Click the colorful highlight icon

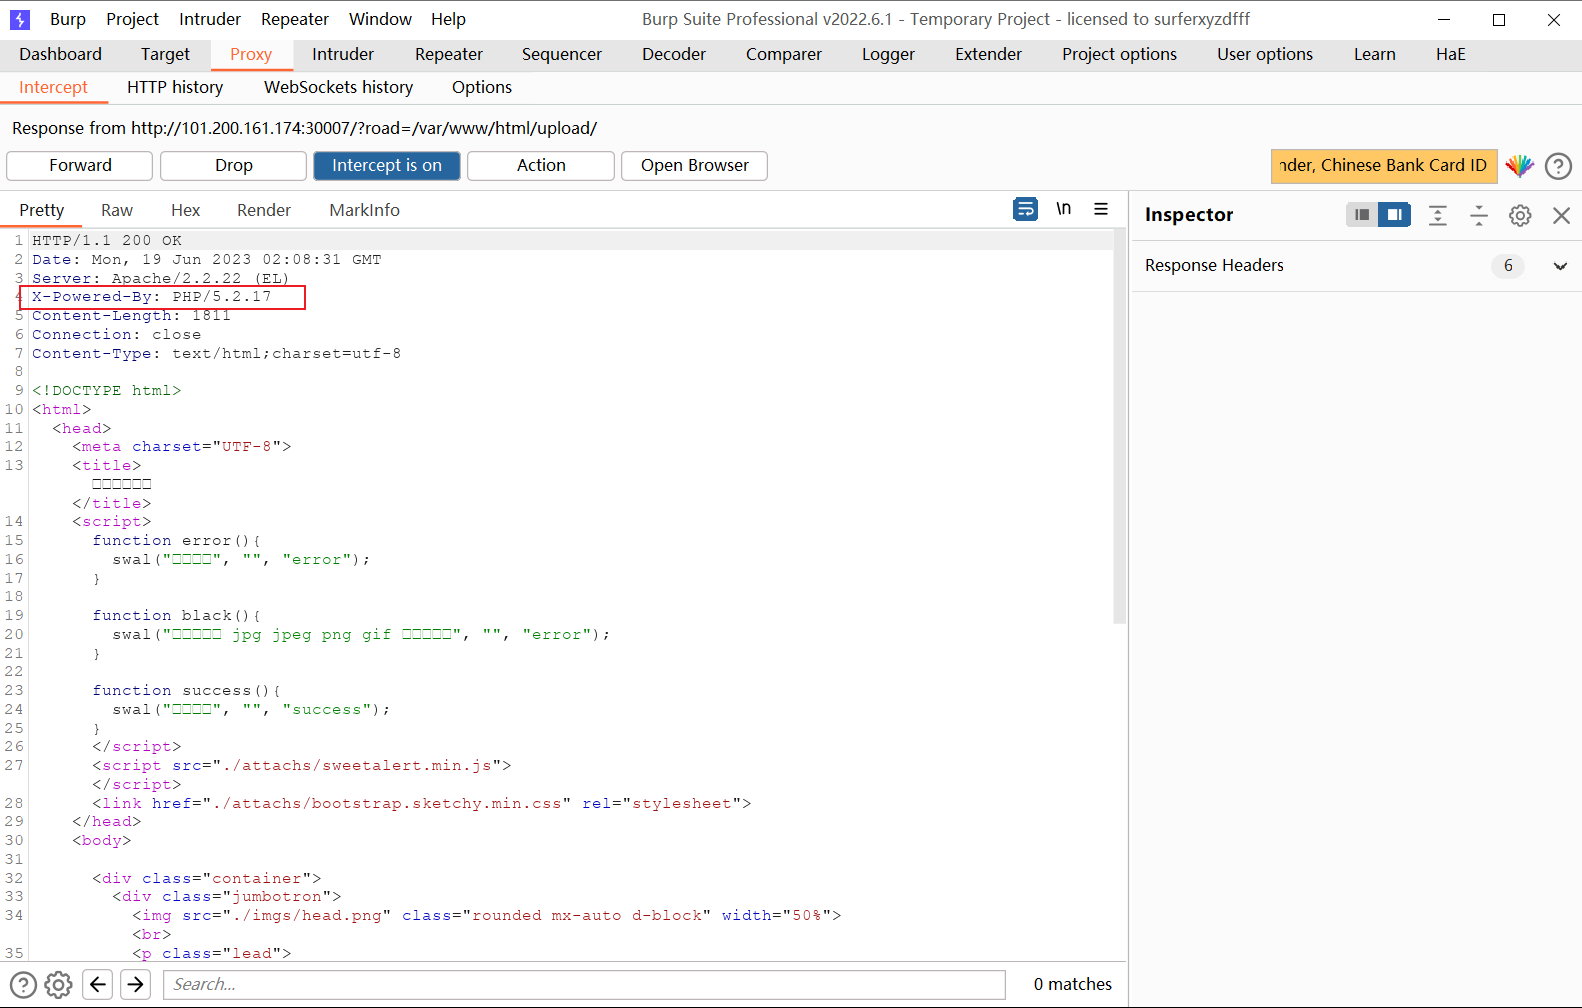pos(1520,166)
